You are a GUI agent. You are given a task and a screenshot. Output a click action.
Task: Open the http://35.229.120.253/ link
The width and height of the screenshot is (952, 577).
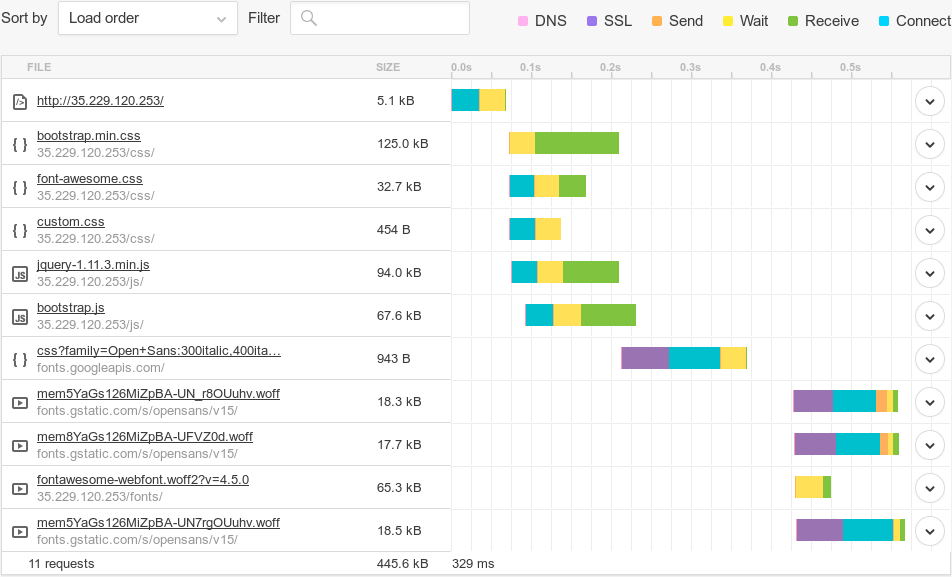[x=100, y=100]
